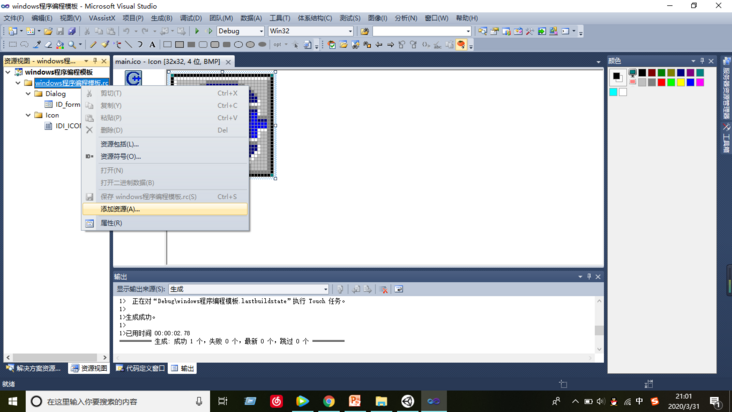Toggle word wrap in output pane

399,289
